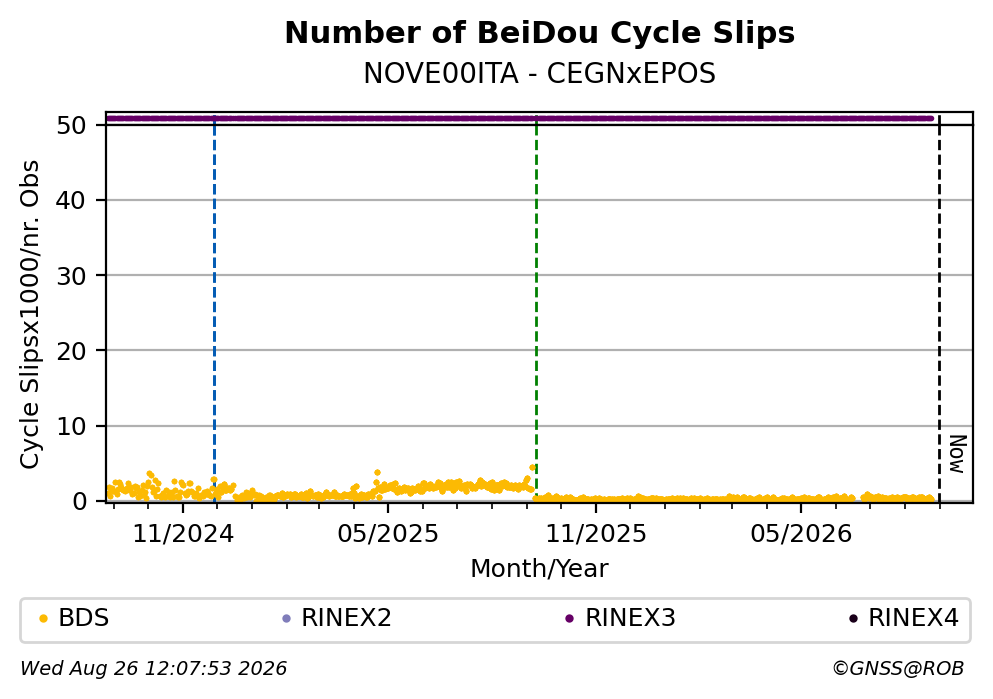Click the black dashed Now line
The image size is (993, 699).
click(x=939, y=310)
